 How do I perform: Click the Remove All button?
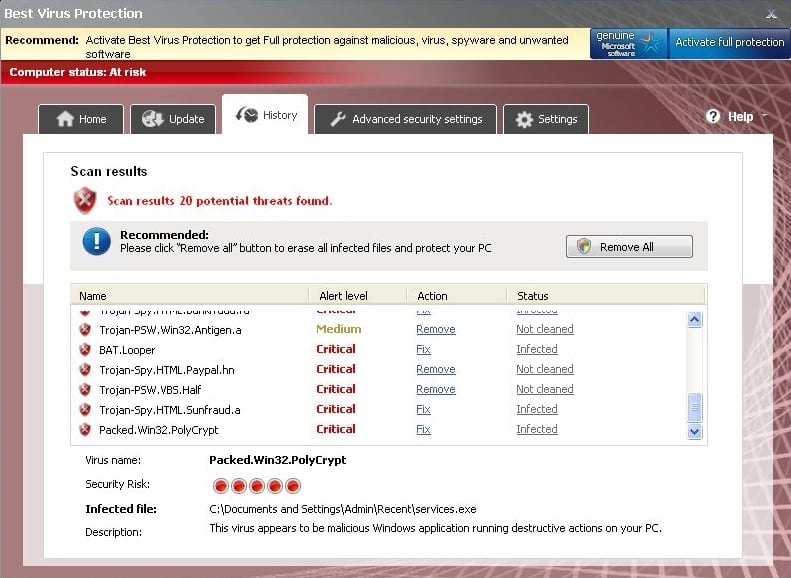pyautogui.click(x=629, y=247)
